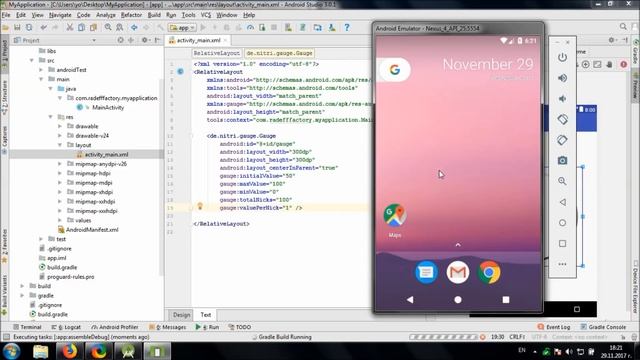Viewport: 640px width, 360px height.
Task: Select proguard-rules.pro file
Action: coord(70,276)
